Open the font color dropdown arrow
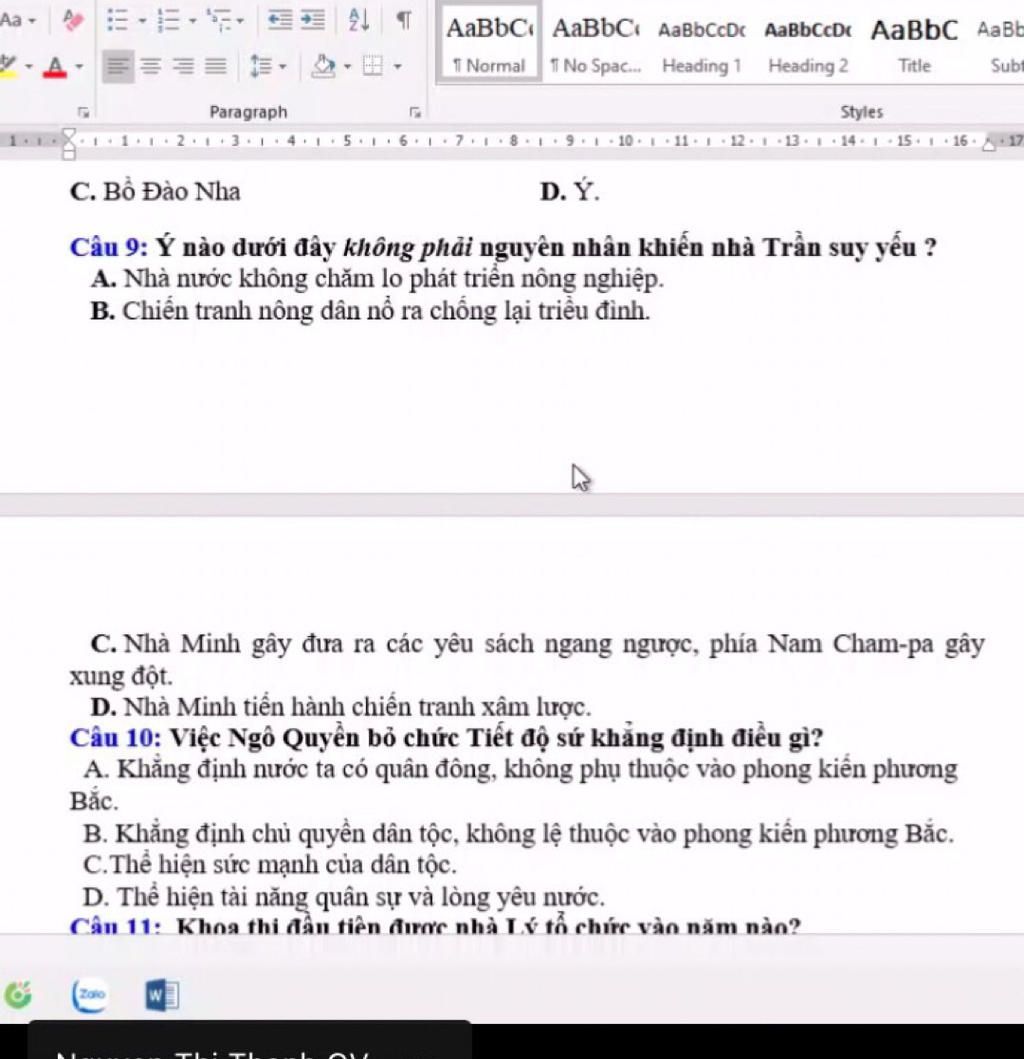 coord(79,66)
